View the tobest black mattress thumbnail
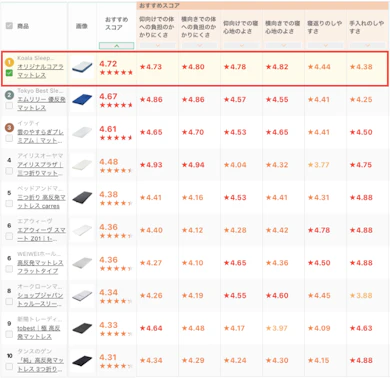The height and width of the screenshot is (378, 390). click(x=82, y=329)
